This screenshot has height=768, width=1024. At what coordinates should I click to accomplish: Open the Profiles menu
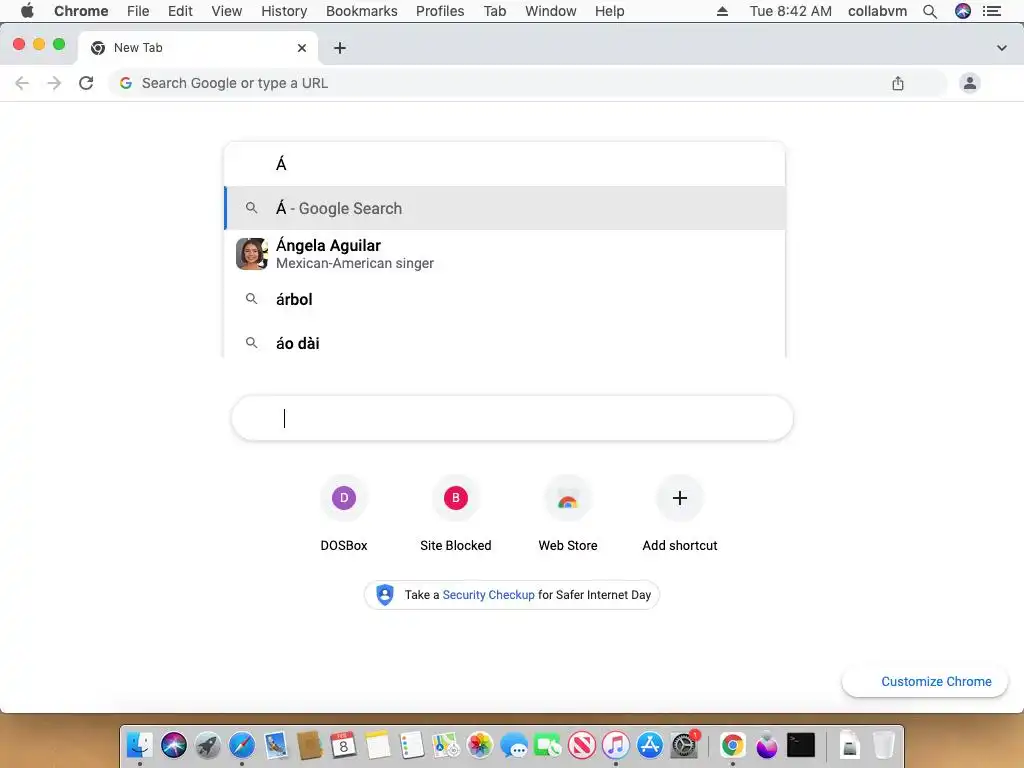point(440,11)
